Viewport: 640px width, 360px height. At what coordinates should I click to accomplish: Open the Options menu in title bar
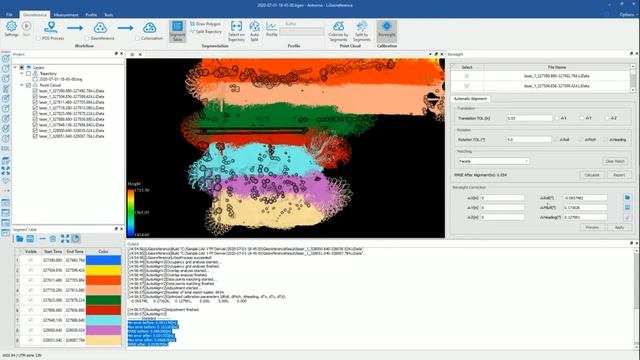click(x=627, y=14)
